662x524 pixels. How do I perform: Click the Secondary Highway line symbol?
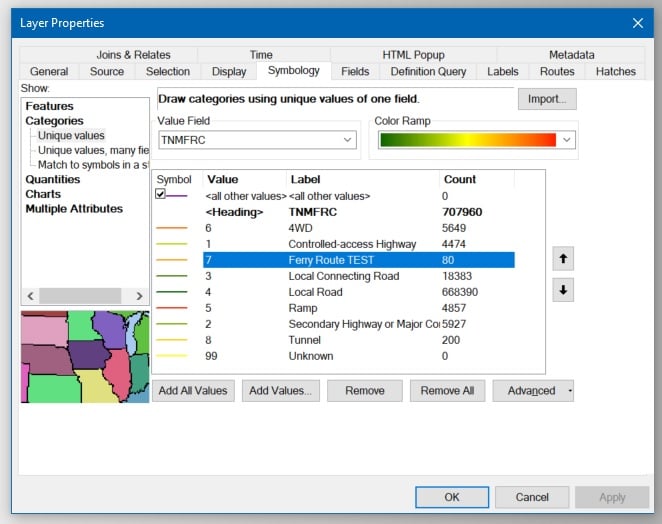(x=171, y=324)
